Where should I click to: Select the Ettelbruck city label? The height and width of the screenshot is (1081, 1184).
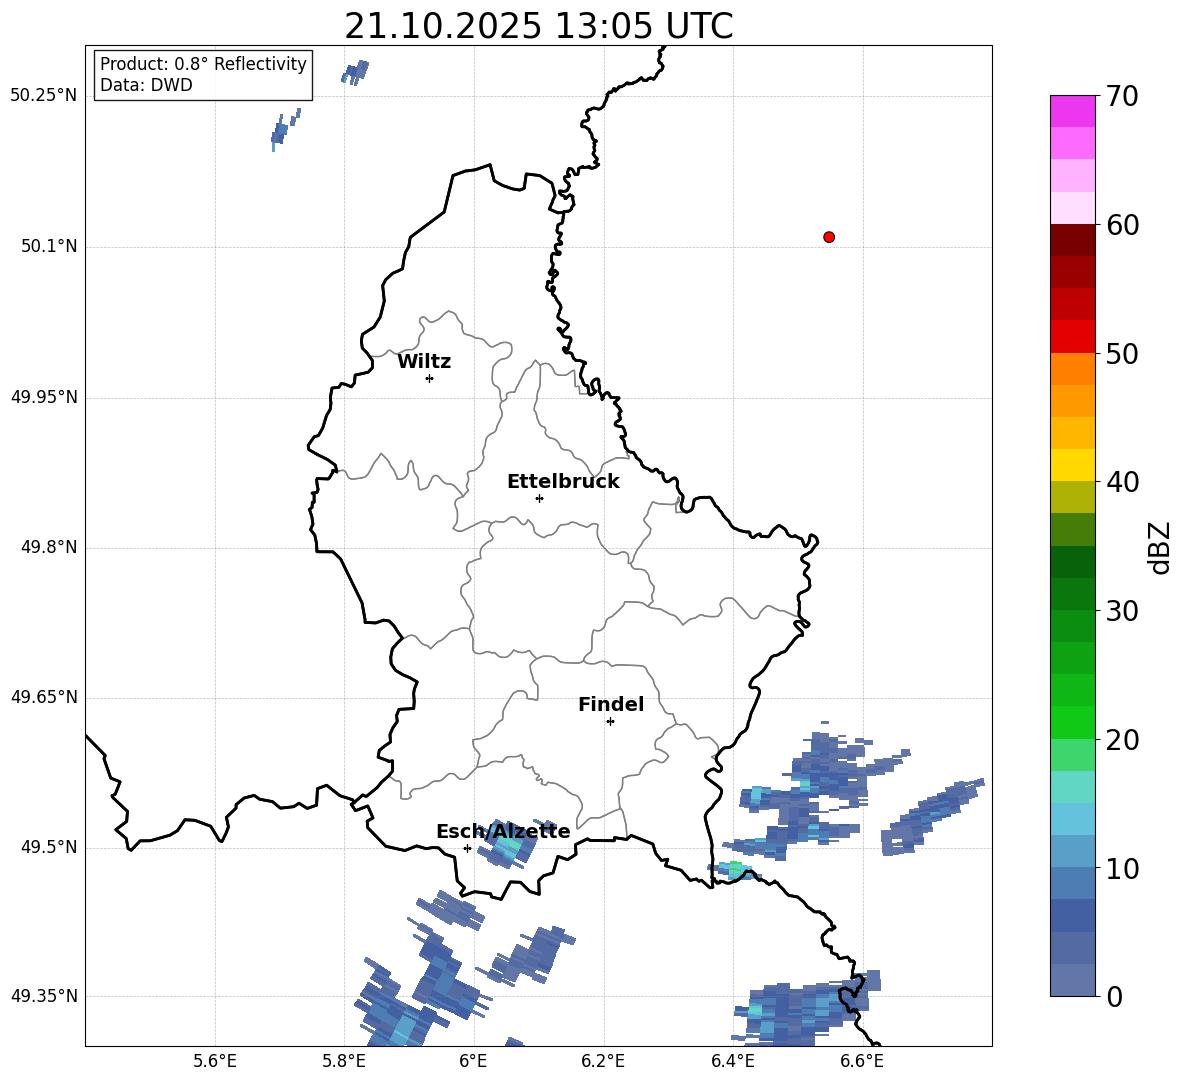tap(563, 482)
